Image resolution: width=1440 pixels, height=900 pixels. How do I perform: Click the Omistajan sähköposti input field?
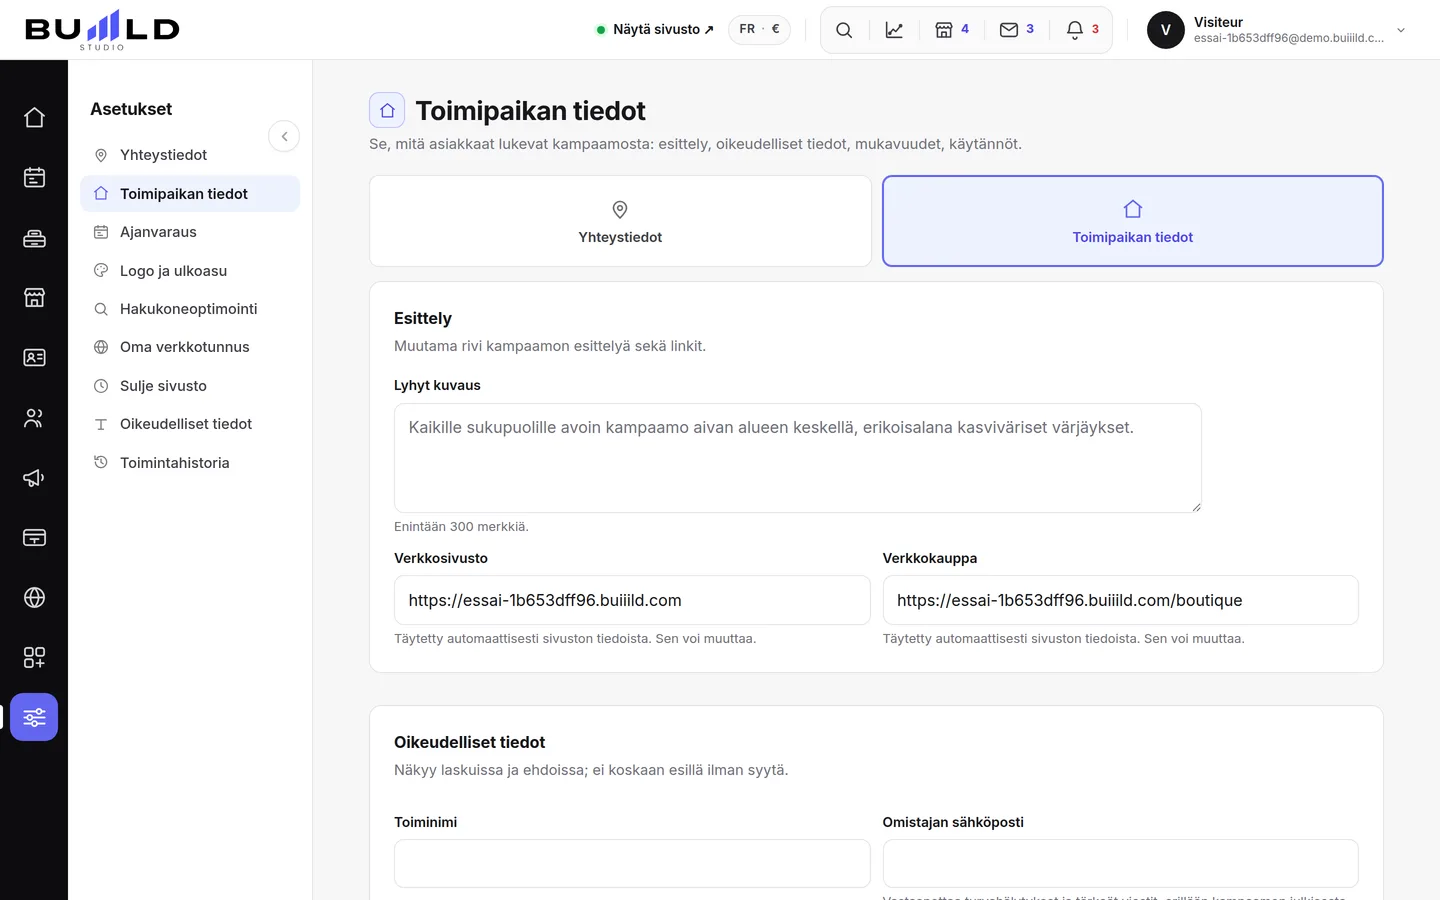pos(1121,863)
